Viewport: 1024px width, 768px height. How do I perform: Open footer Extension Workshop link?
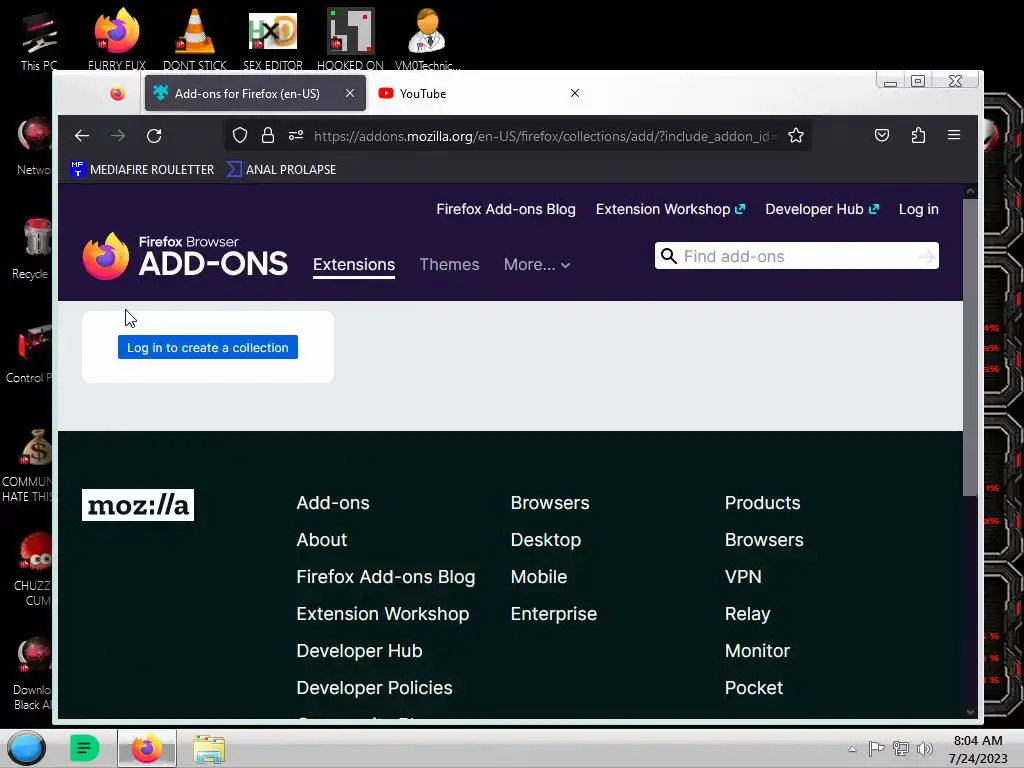click(x=383, y=614)
